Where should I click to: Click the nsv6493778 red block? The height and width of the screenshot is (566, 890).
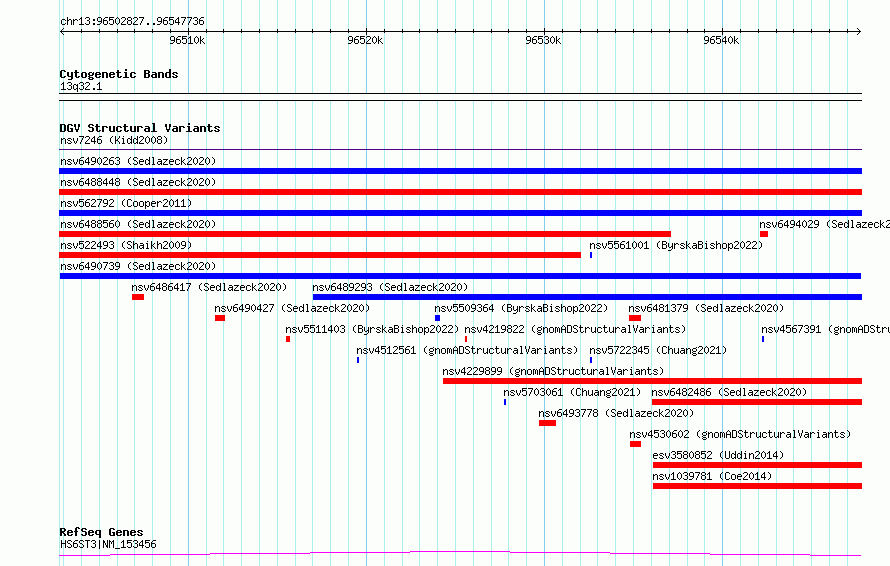coord(548,423)
